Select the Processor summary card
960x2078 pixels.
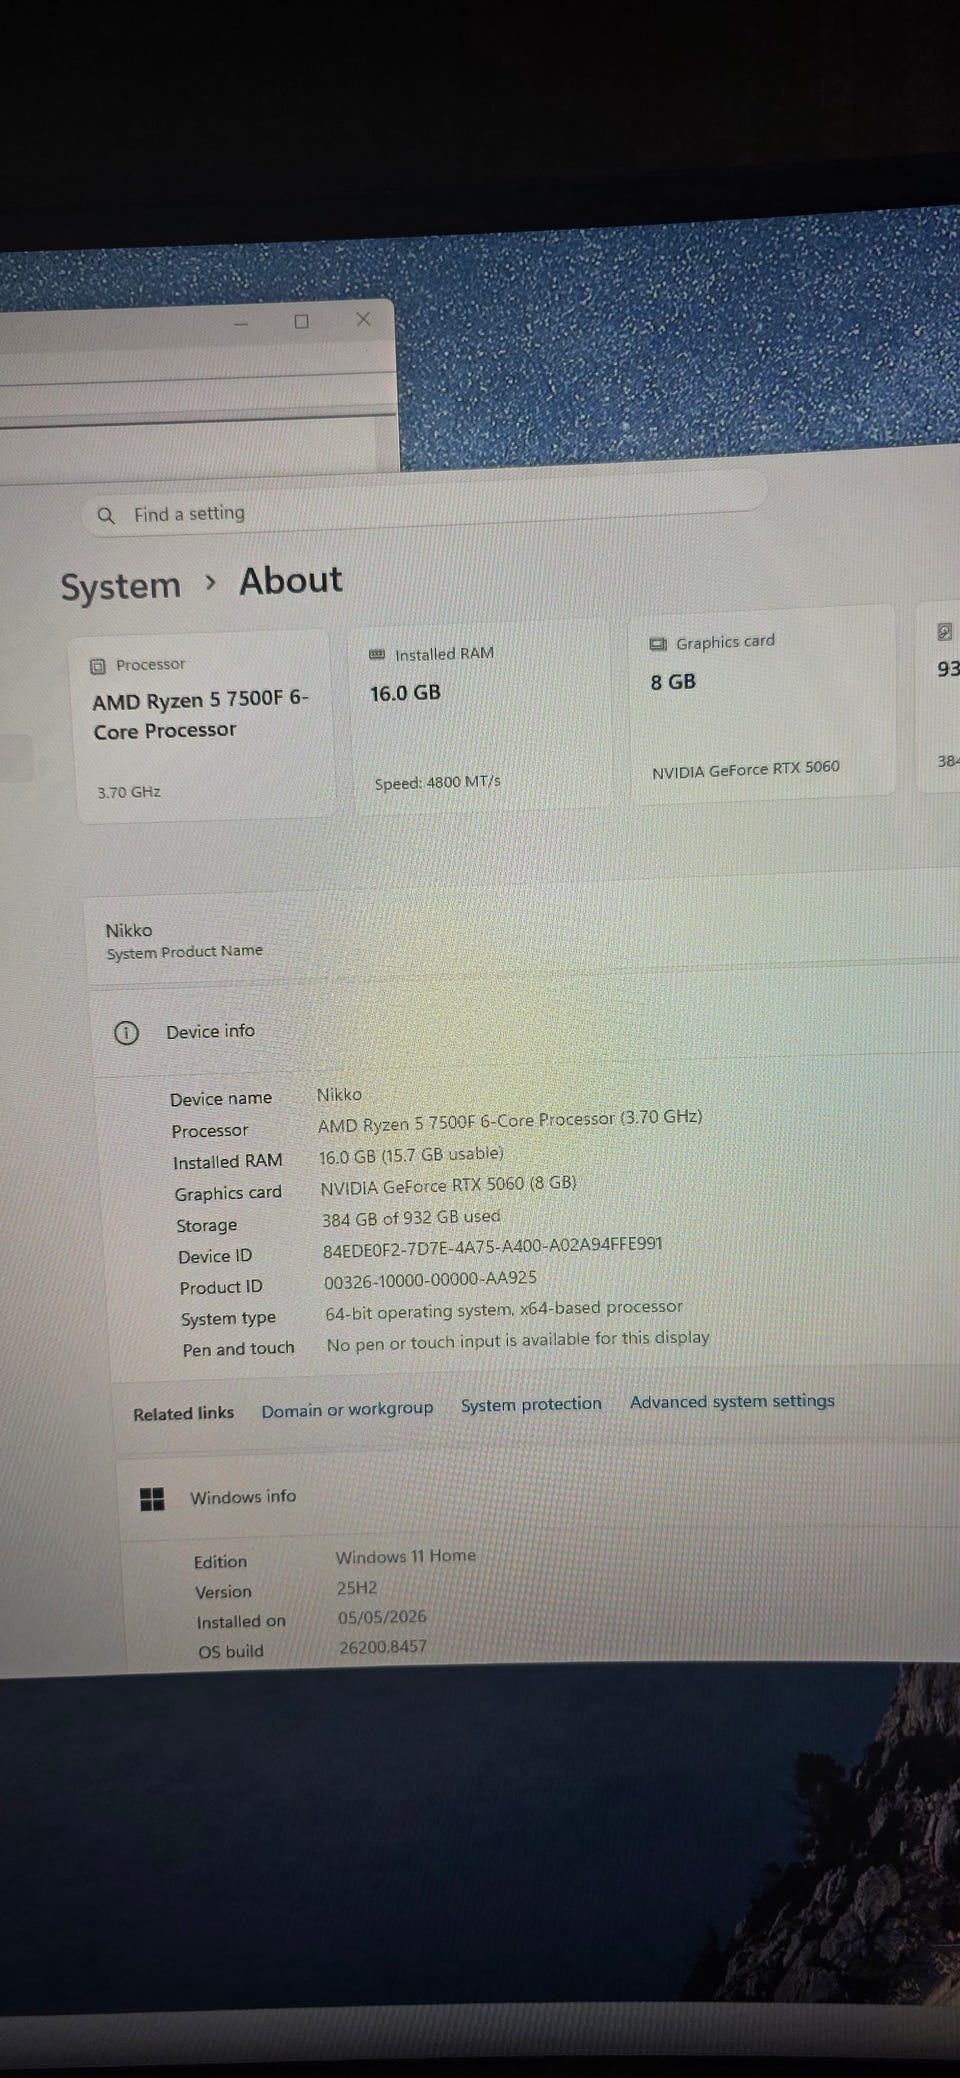pos(203,726)
